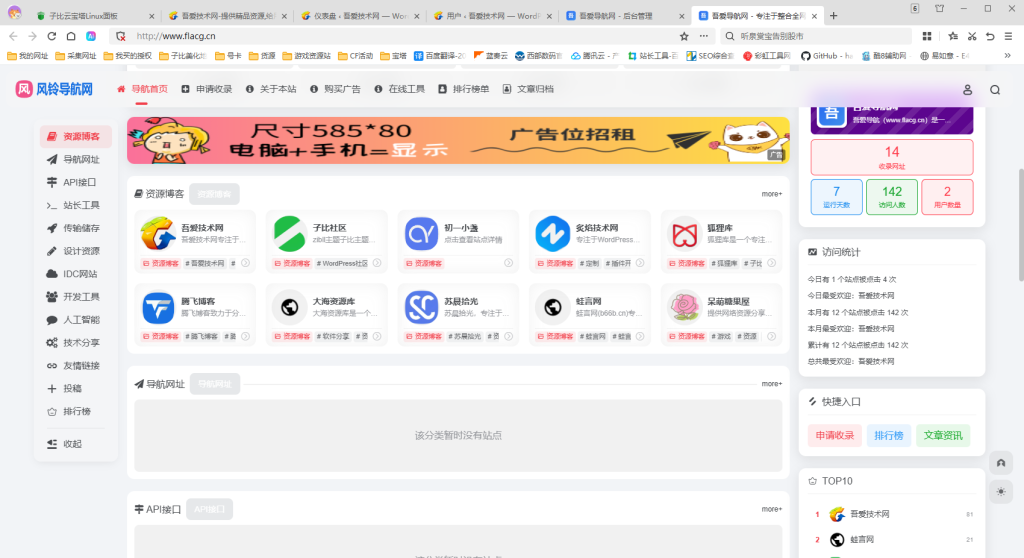Open a new browser tab

(833, 16)
